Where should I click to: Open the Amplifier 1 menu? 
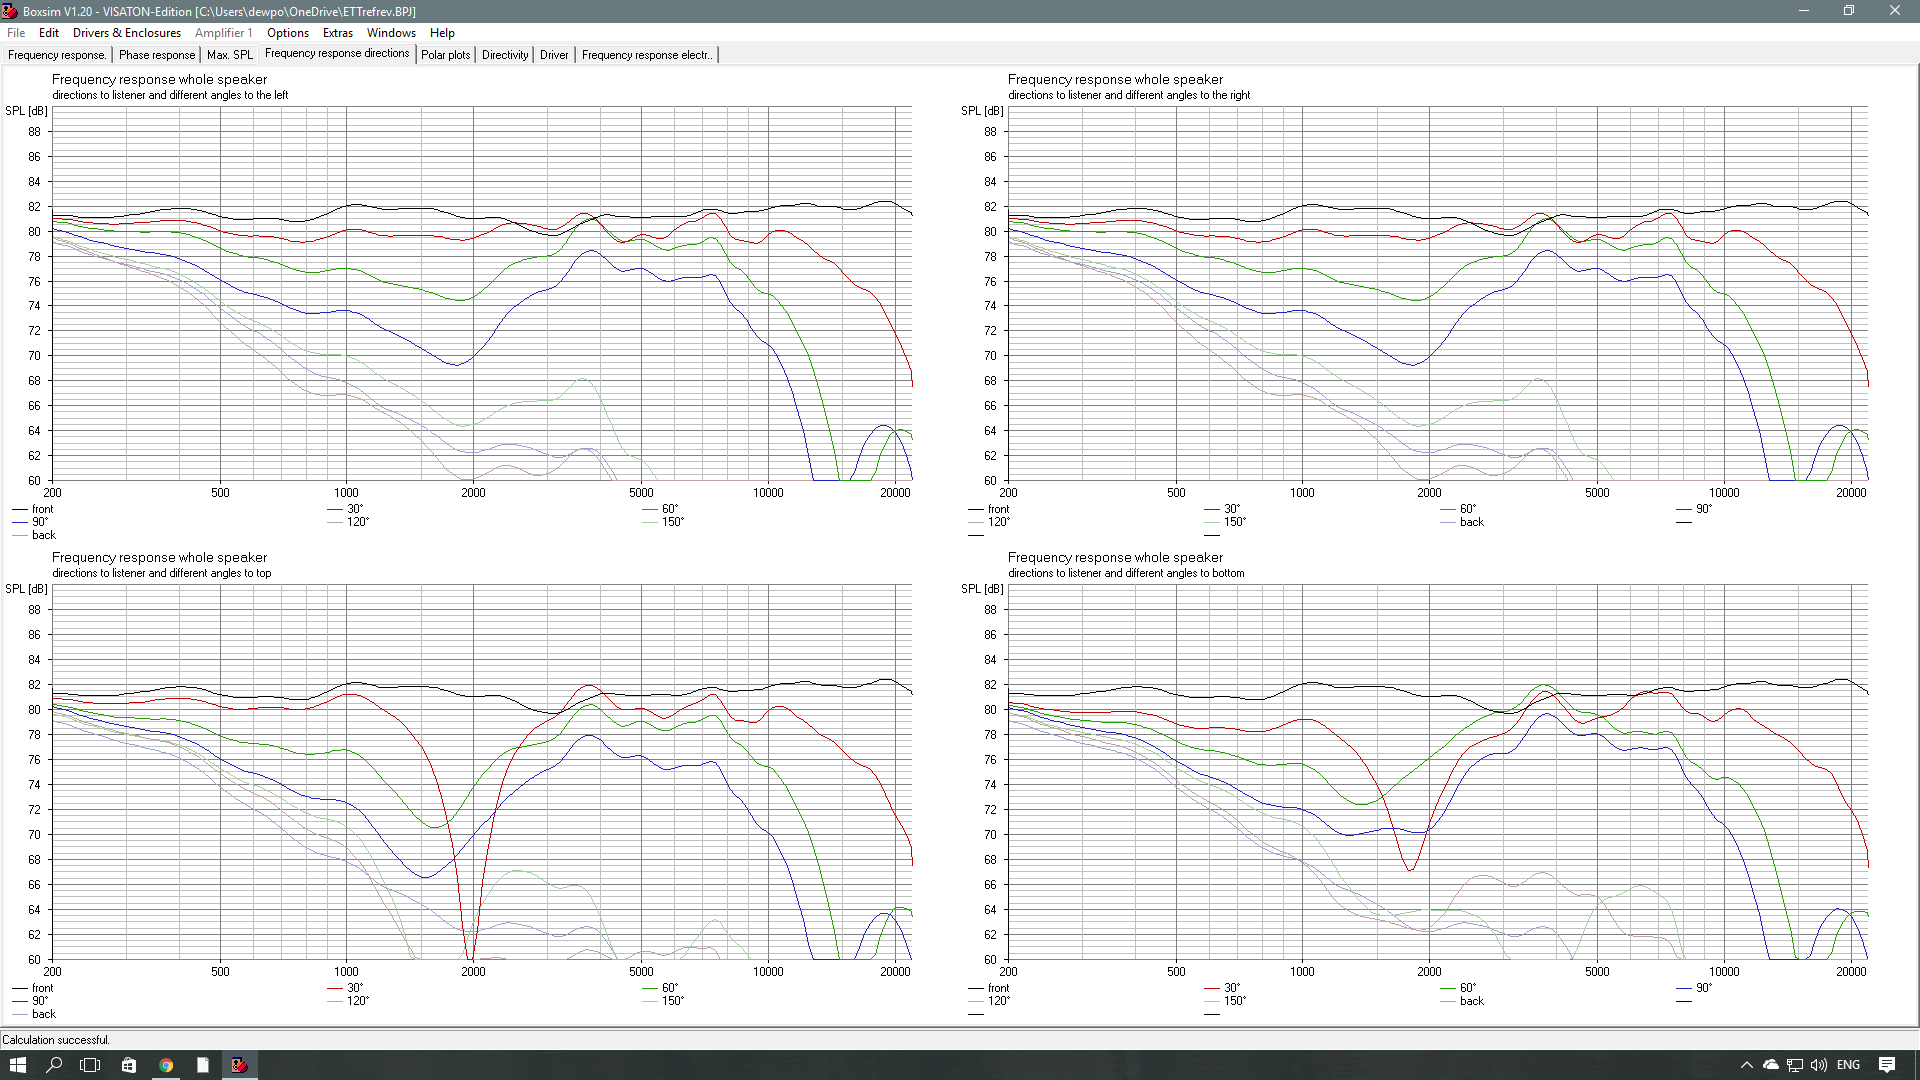pos(224,33)
